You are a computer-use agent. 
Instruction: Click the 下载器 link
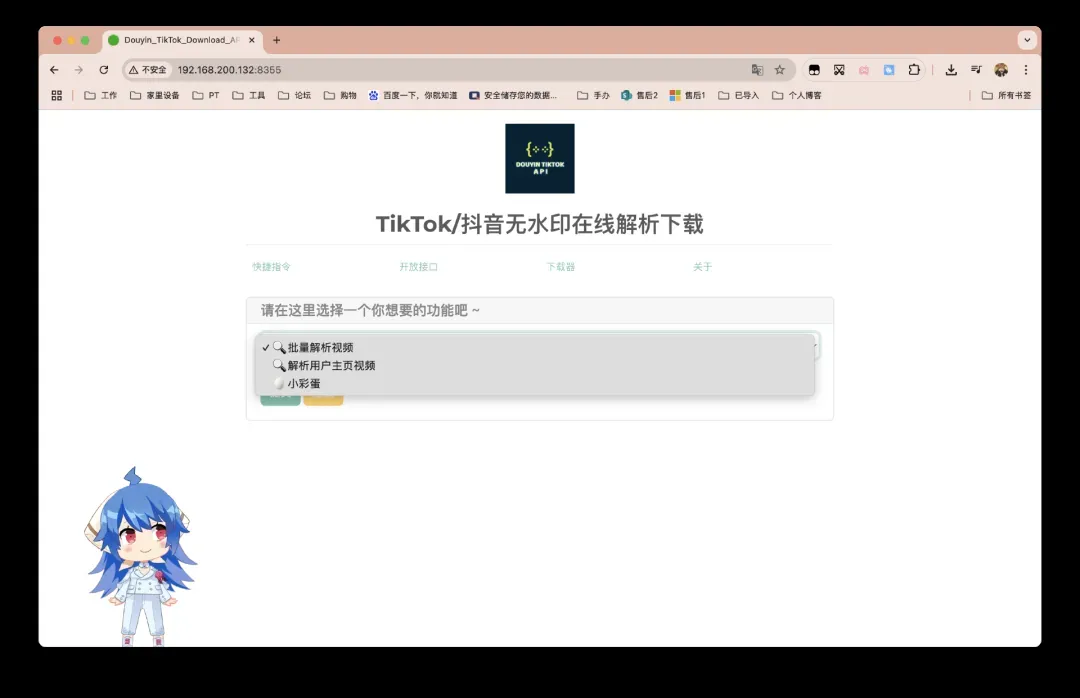click(560, 267)
